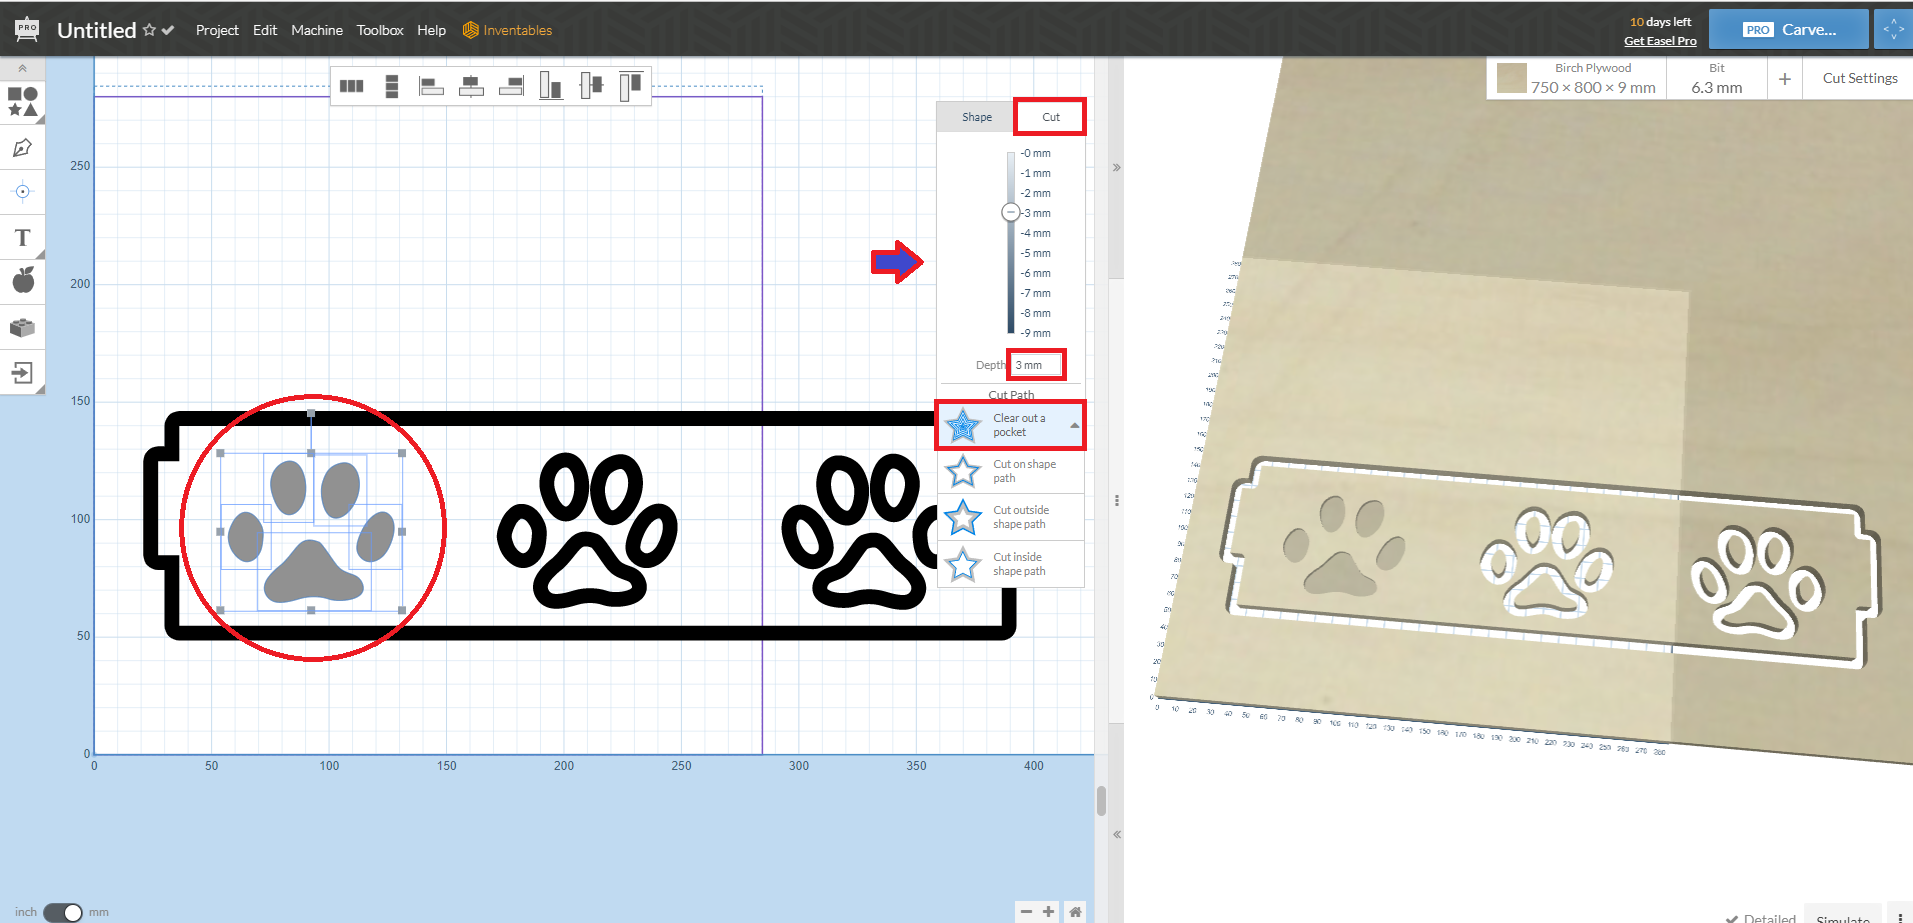Open the Help menu

pyautogui.click(x=431, y=30)
